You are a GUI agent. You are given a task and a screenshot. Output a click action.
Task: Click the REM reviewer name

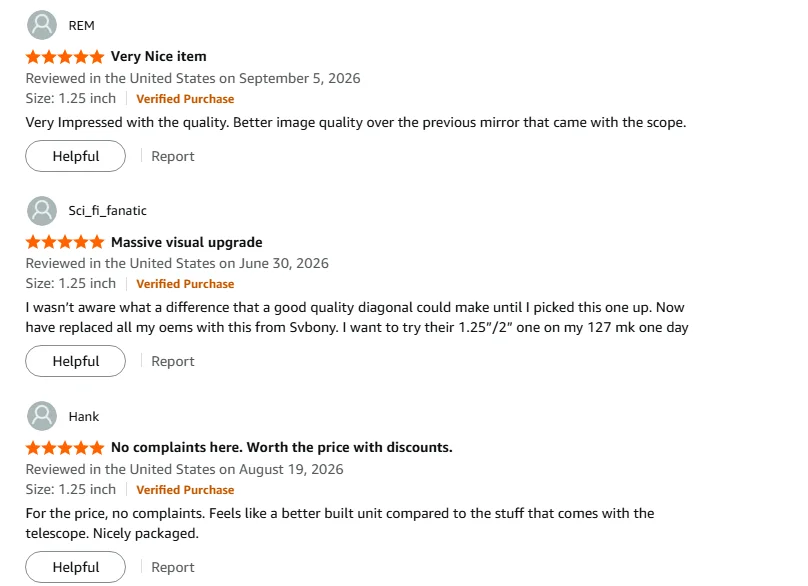pyautogui.click(x=81, y=26)
